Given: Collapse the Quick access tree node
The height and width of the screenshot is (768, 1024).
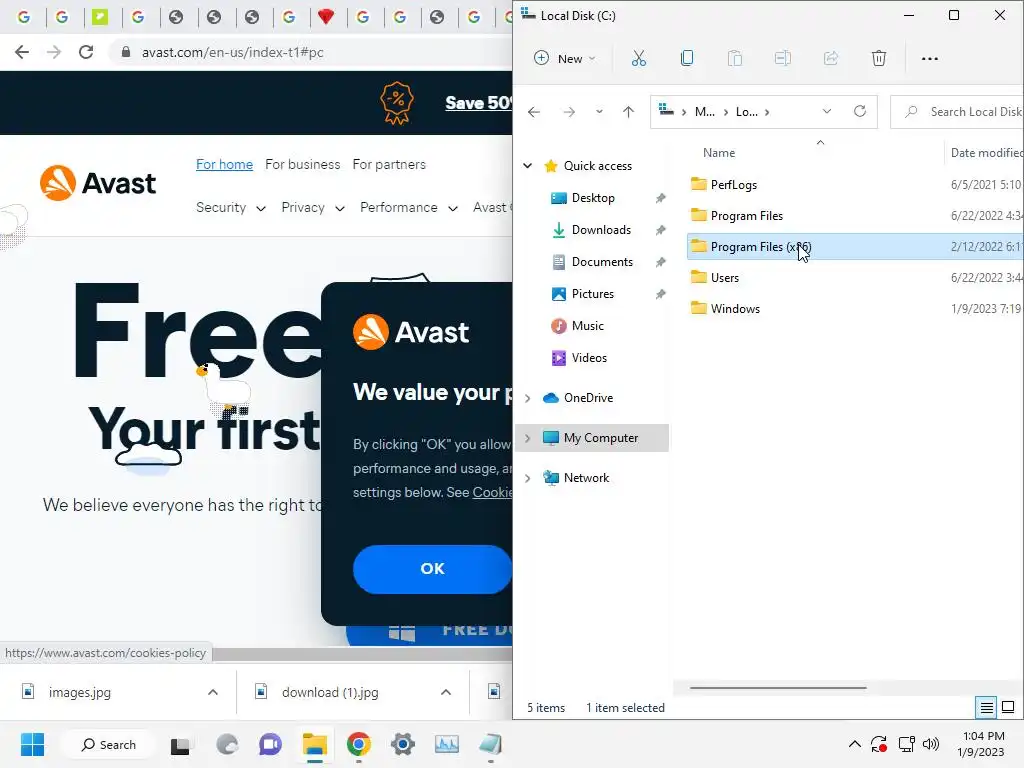Looking at the screenshot, I should pyautogui.click(x=528, y=166).
